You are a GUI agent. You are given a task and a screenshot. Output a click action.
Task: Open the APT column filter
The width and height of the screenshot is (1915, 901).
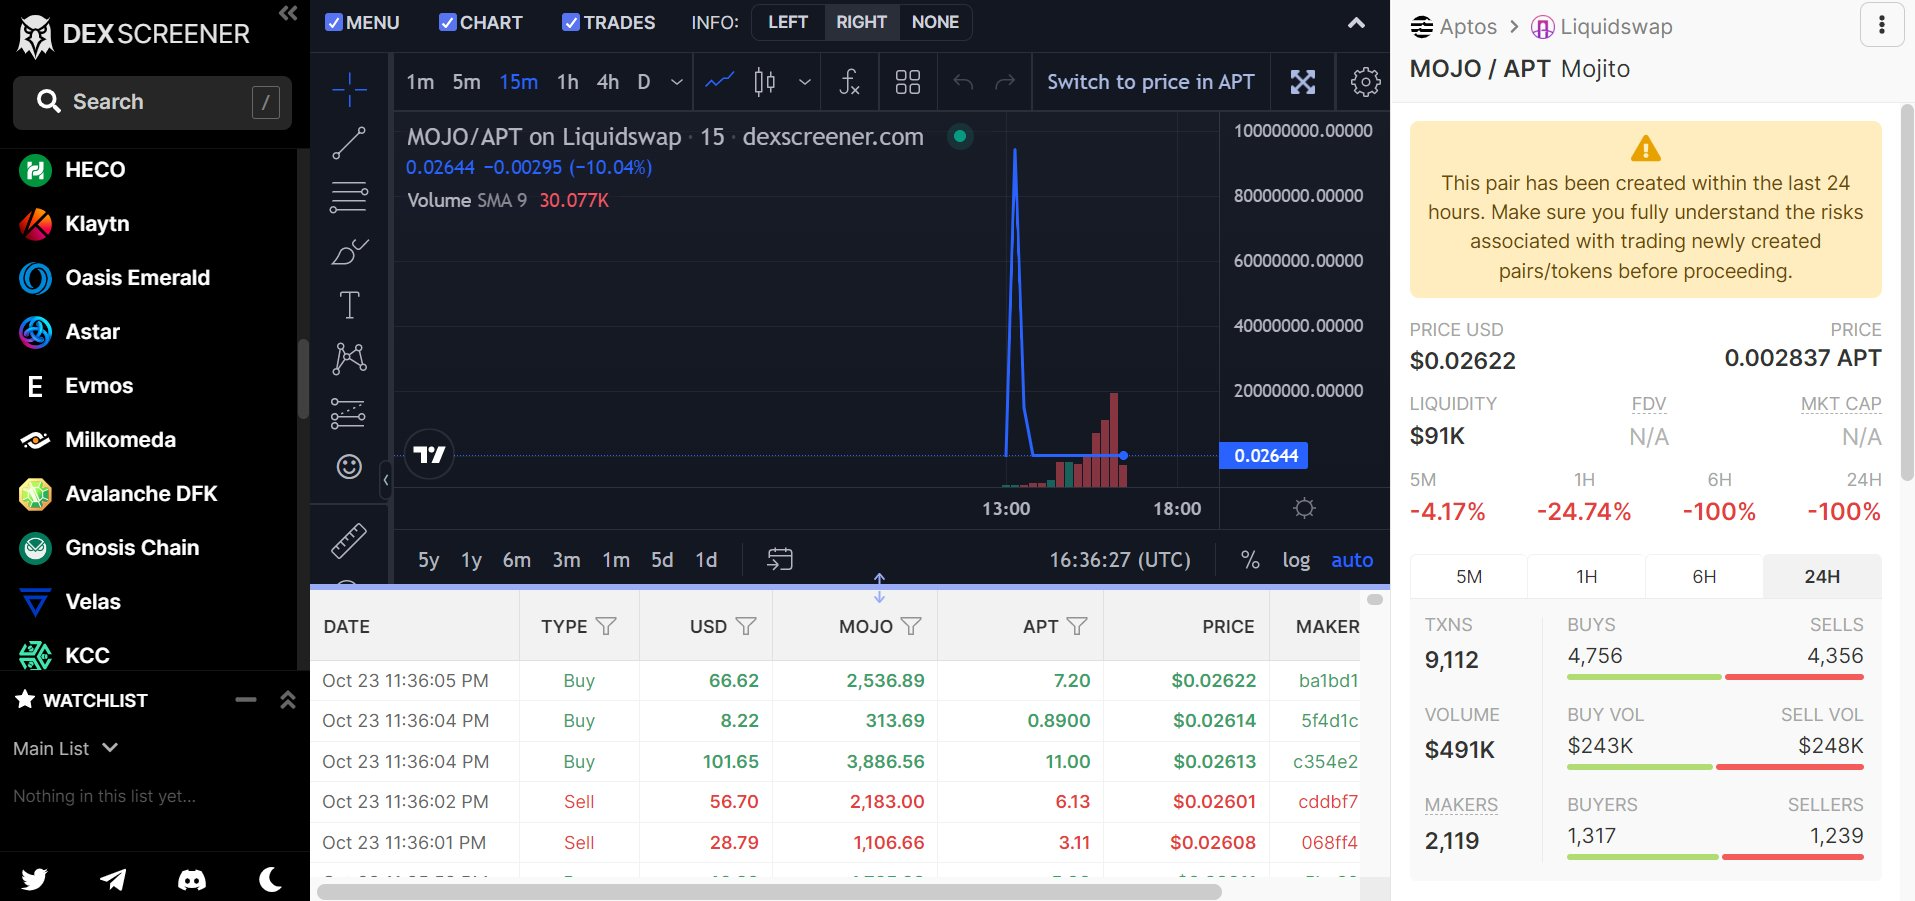pyautogui.click(x=1077, y=626)
